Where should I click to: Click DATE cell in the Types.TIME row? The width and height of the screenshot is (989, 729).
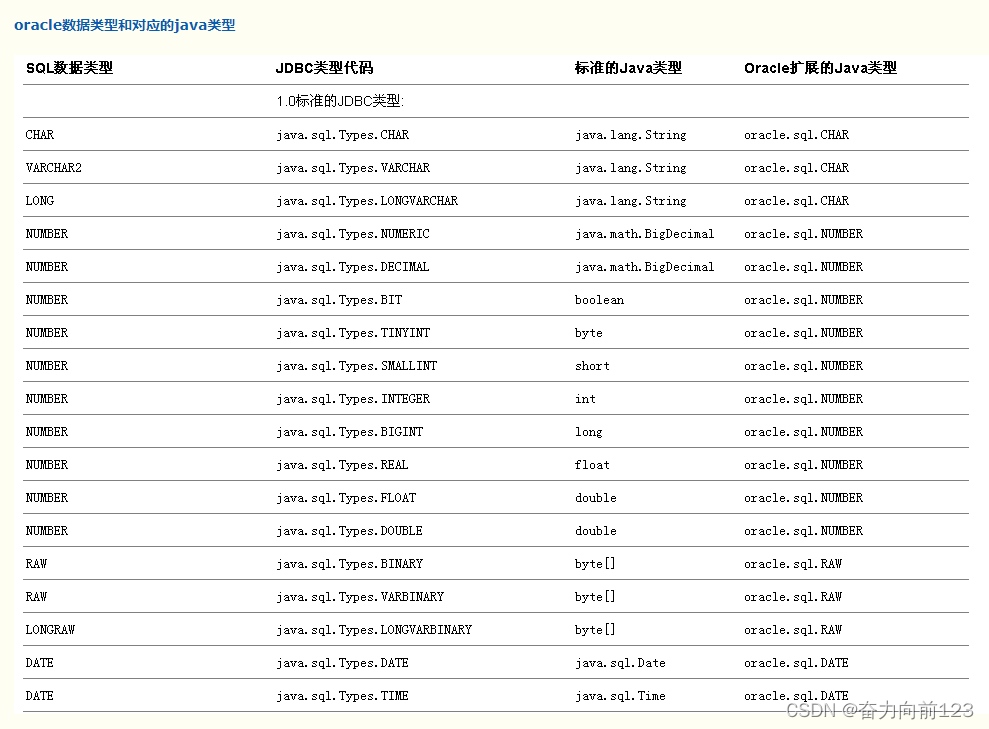coord(39,696)
